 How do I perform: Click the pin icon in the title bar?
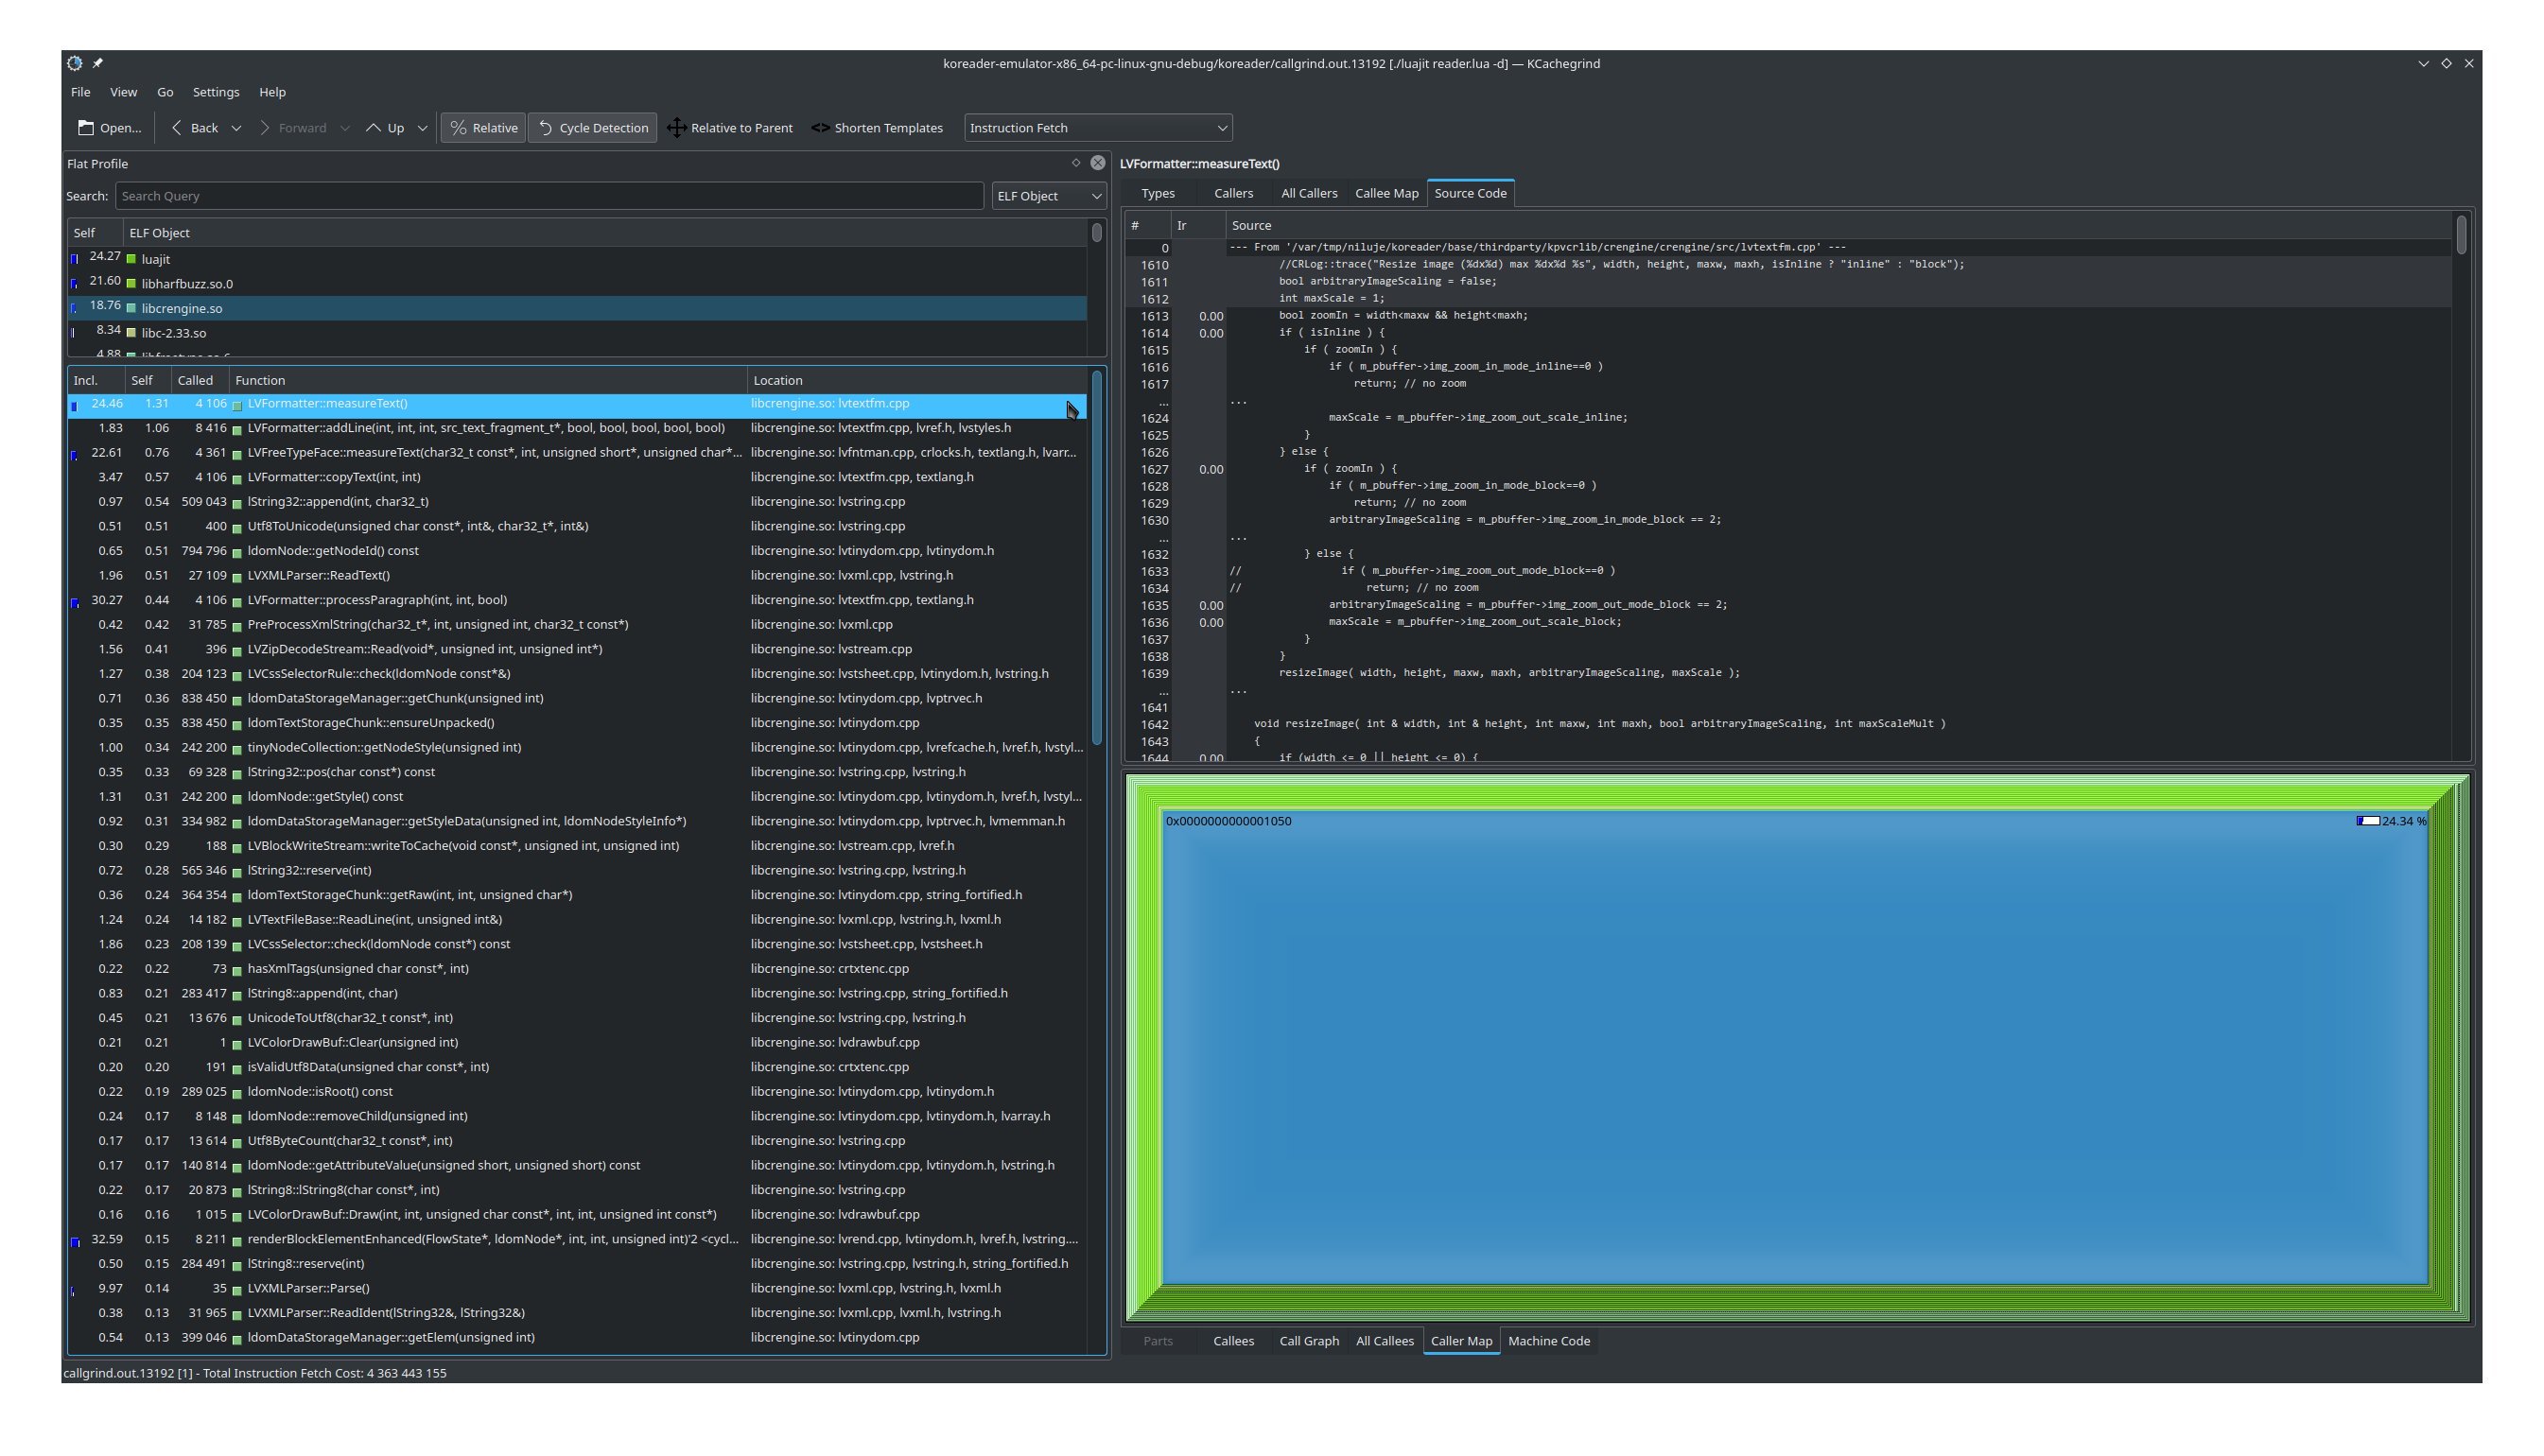98,62
